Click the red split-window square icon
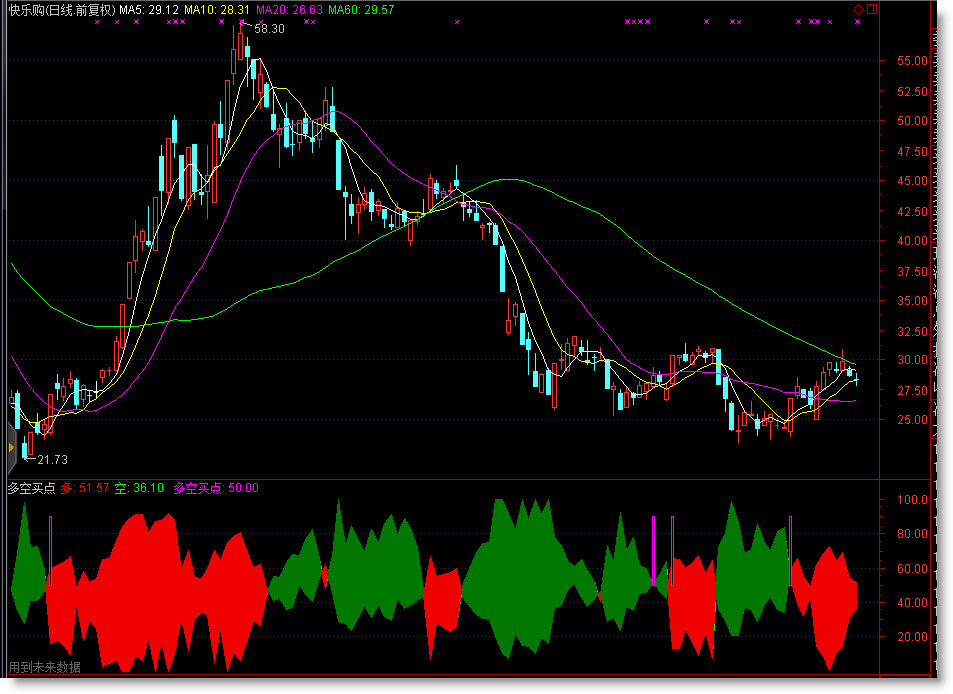This screenshot has width=953, height=694. [872, 9]
